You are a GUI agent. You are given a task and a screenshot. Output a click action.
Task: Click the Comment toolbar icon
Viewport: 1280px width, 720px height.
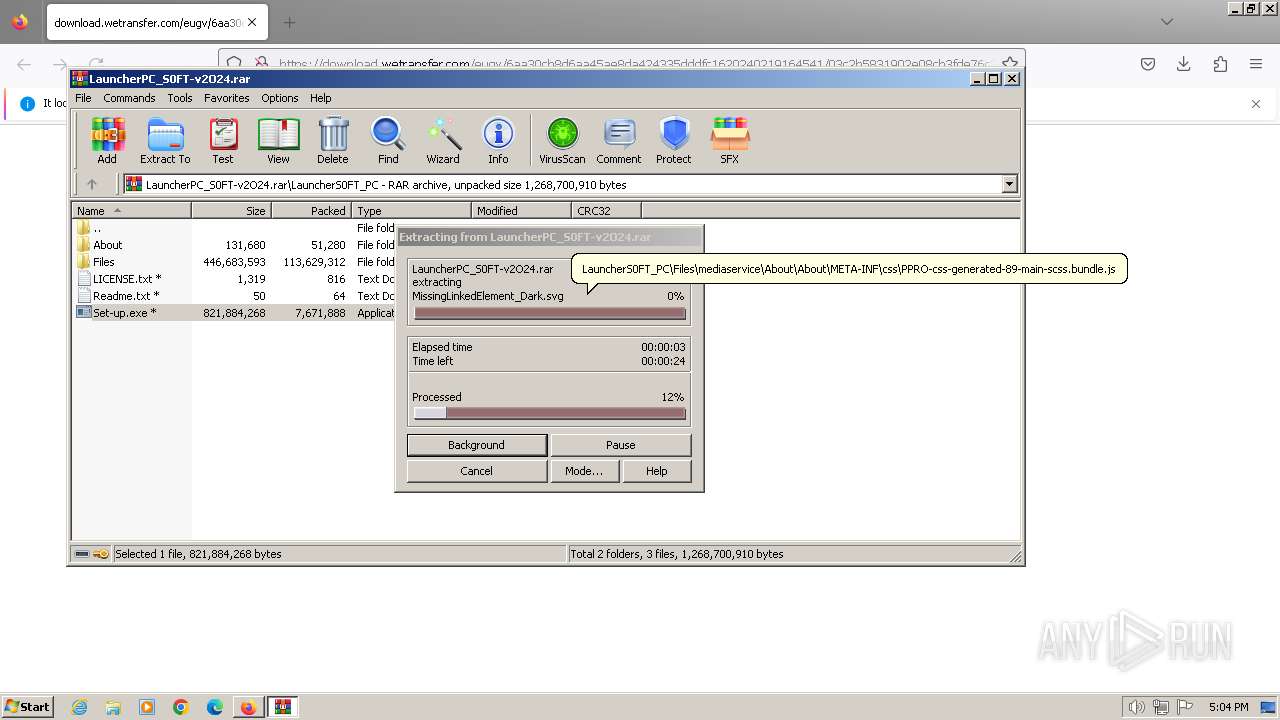[619, 141]
